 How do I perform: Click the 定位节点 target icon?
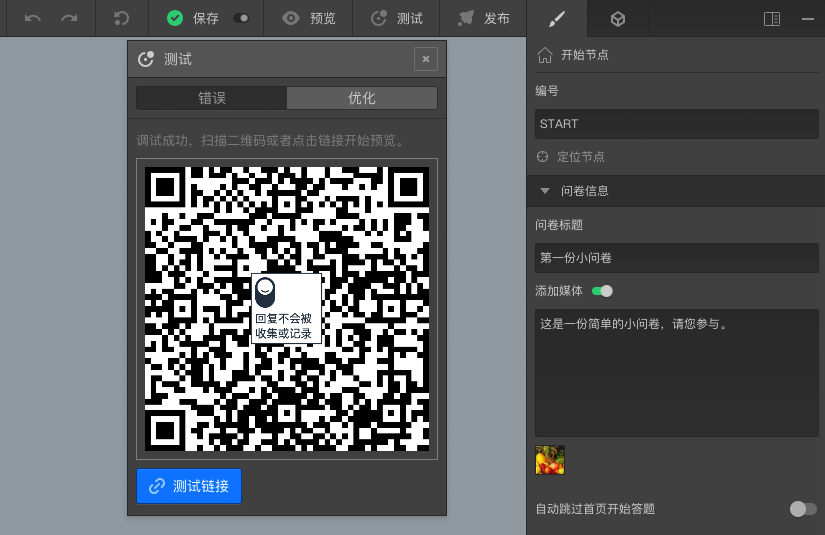(x=542, y=157)
